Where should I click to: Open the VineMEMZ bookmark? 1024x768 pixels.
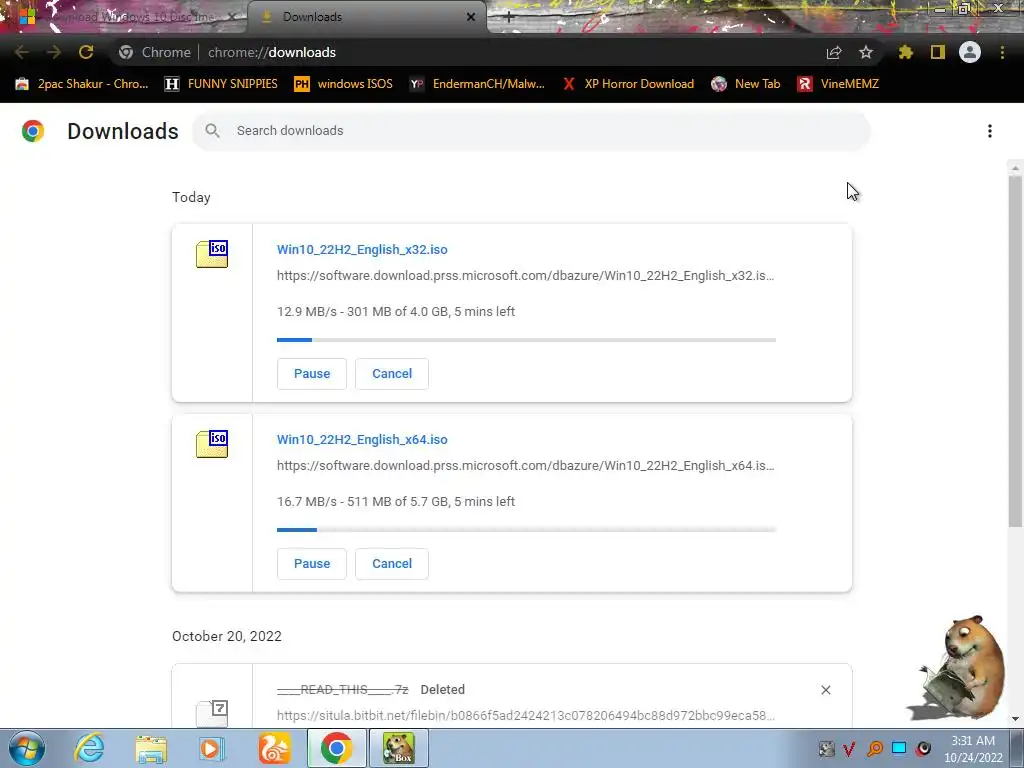pos(839,84)
